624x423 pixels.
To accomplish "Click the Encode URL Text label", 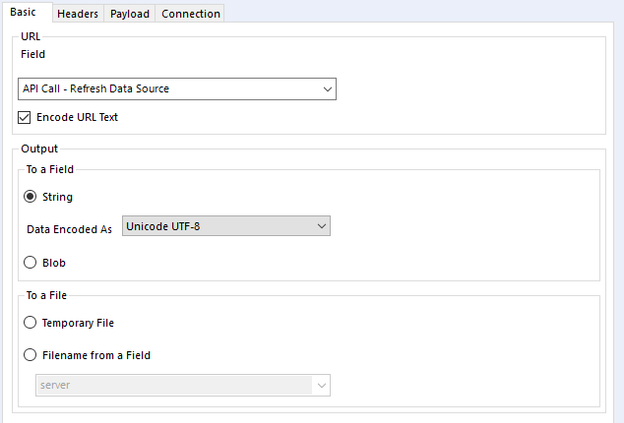I will [77, 117].
